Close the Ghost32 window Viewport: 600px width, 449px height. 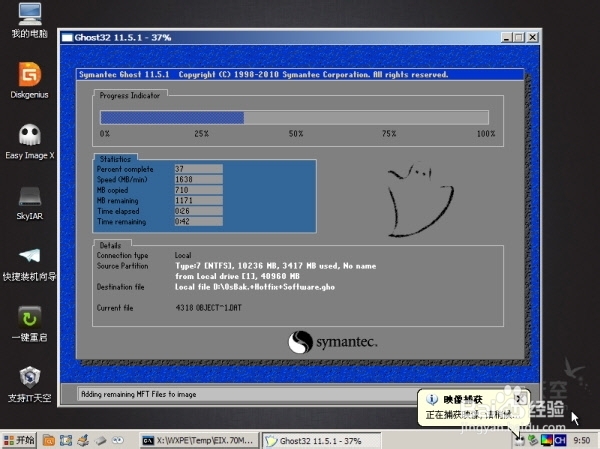coord(533,38)
